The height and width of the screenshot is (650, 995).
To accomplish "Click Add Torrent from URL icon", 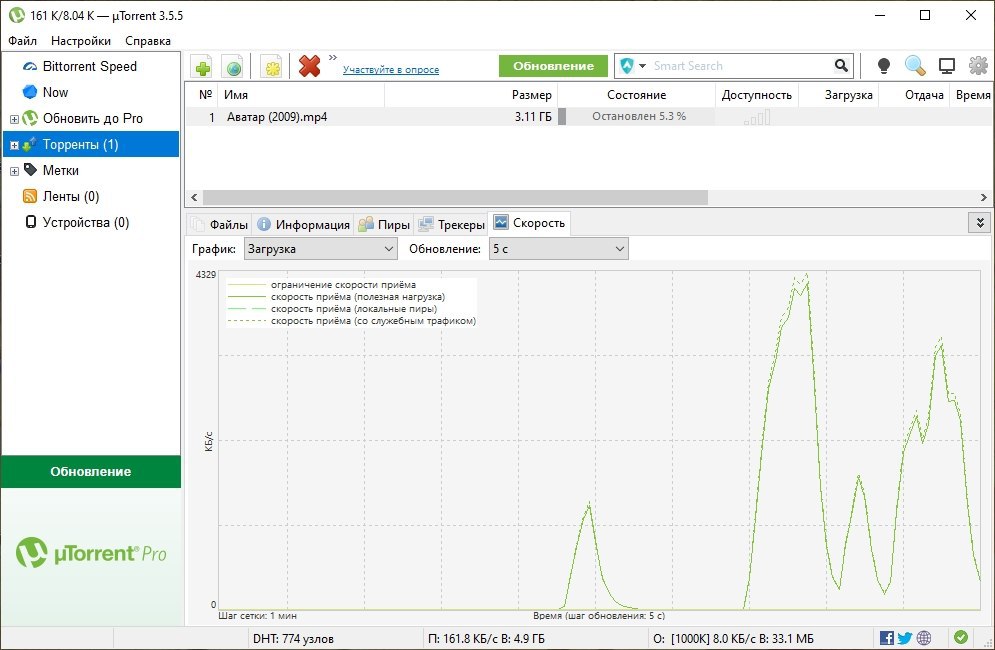I will [x=234, y=66].
